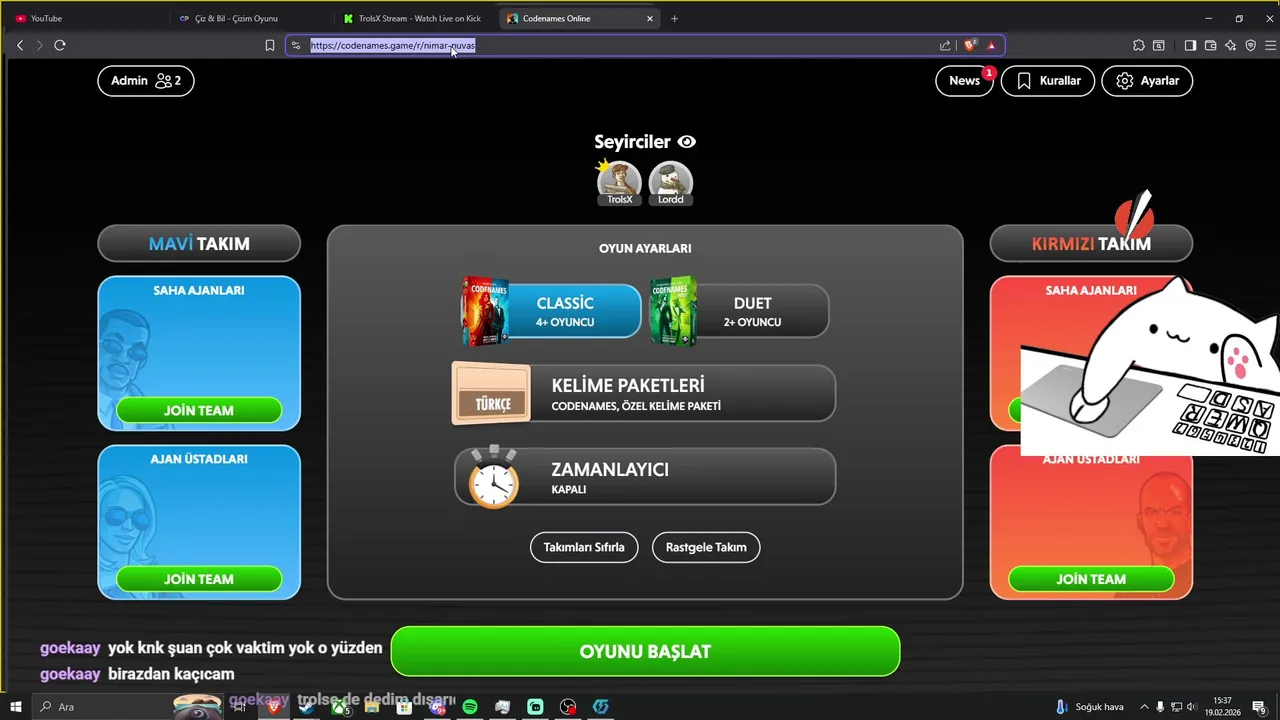Viewport: 1280px width, 720px height.
Task: Open browser extensions puzzle icon
Action: 1139,45
